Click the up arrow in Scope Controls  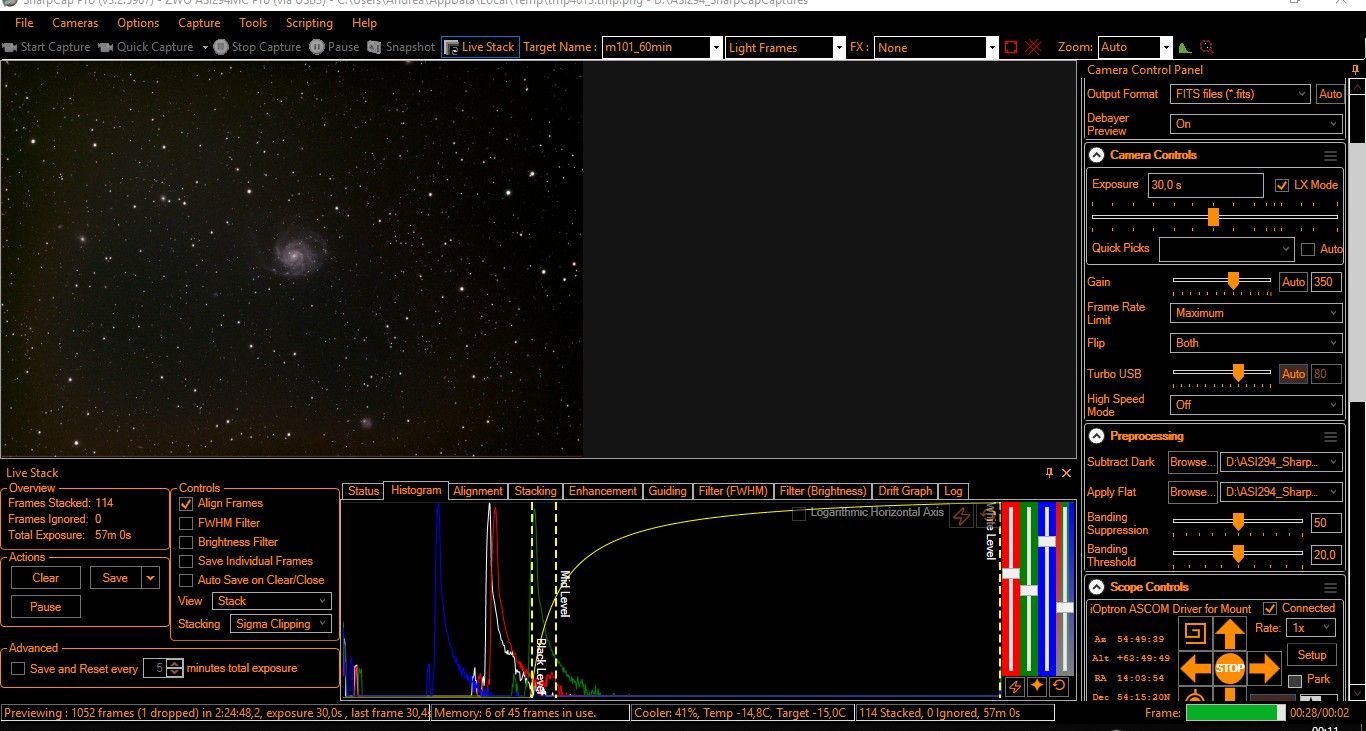(1230, 634)
